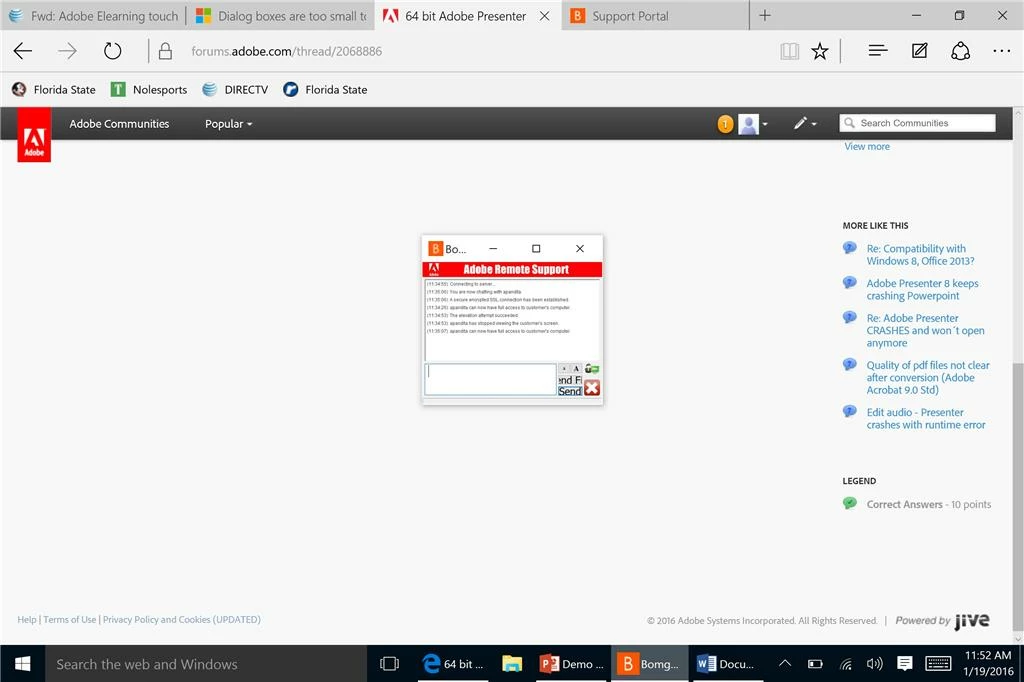
Task: Click red X end session icon in Remote Support
Action: point(592,387)
